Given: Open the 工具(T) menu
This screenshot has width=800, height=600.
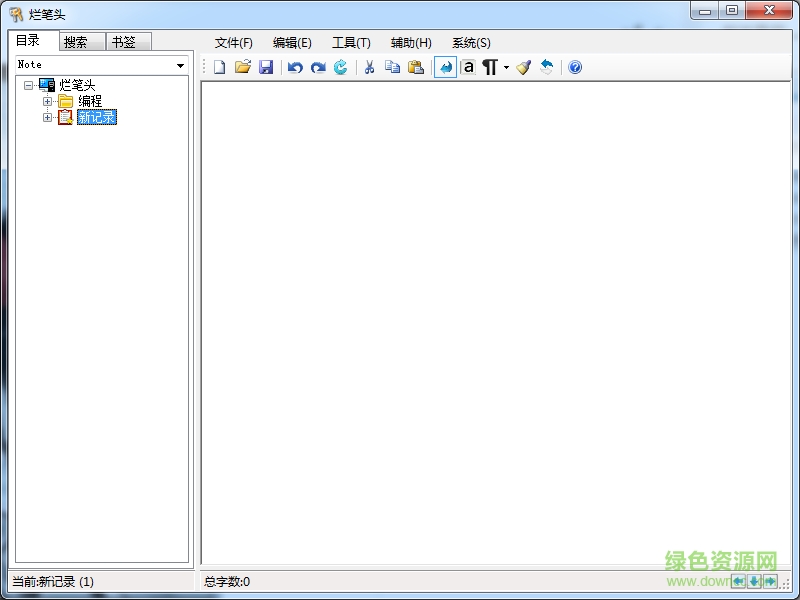Looking at the screenshot, I should tap(351, 43).
